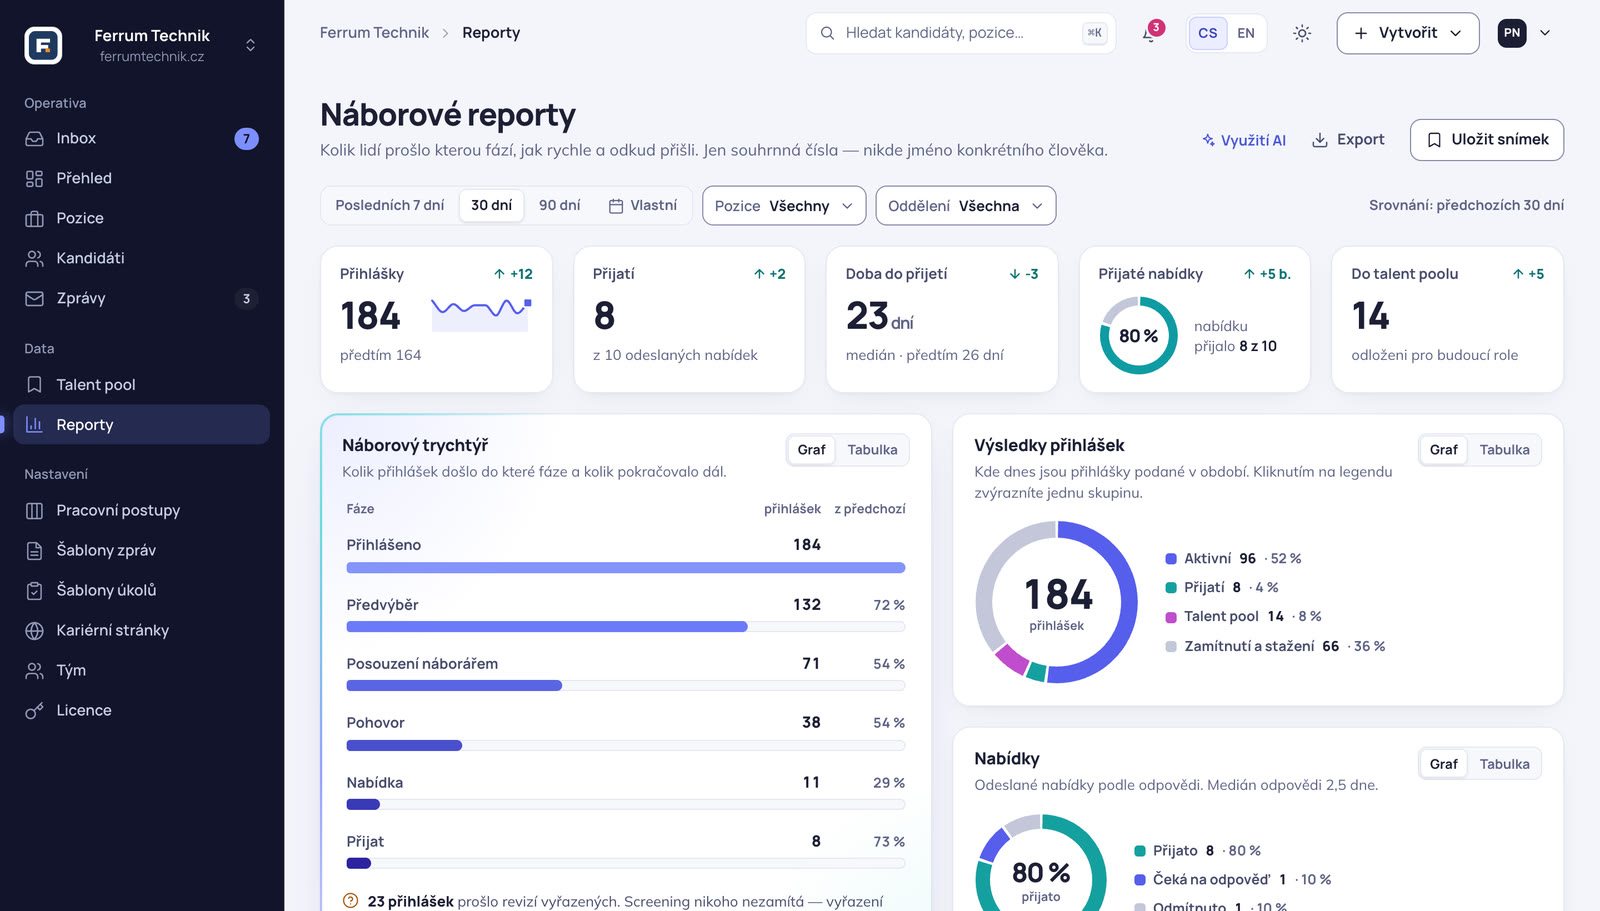Image resolution: width=1600 pixels, height=911 pixels.
Task: Open the PN user account menu
Action: tap(1525, 33)
